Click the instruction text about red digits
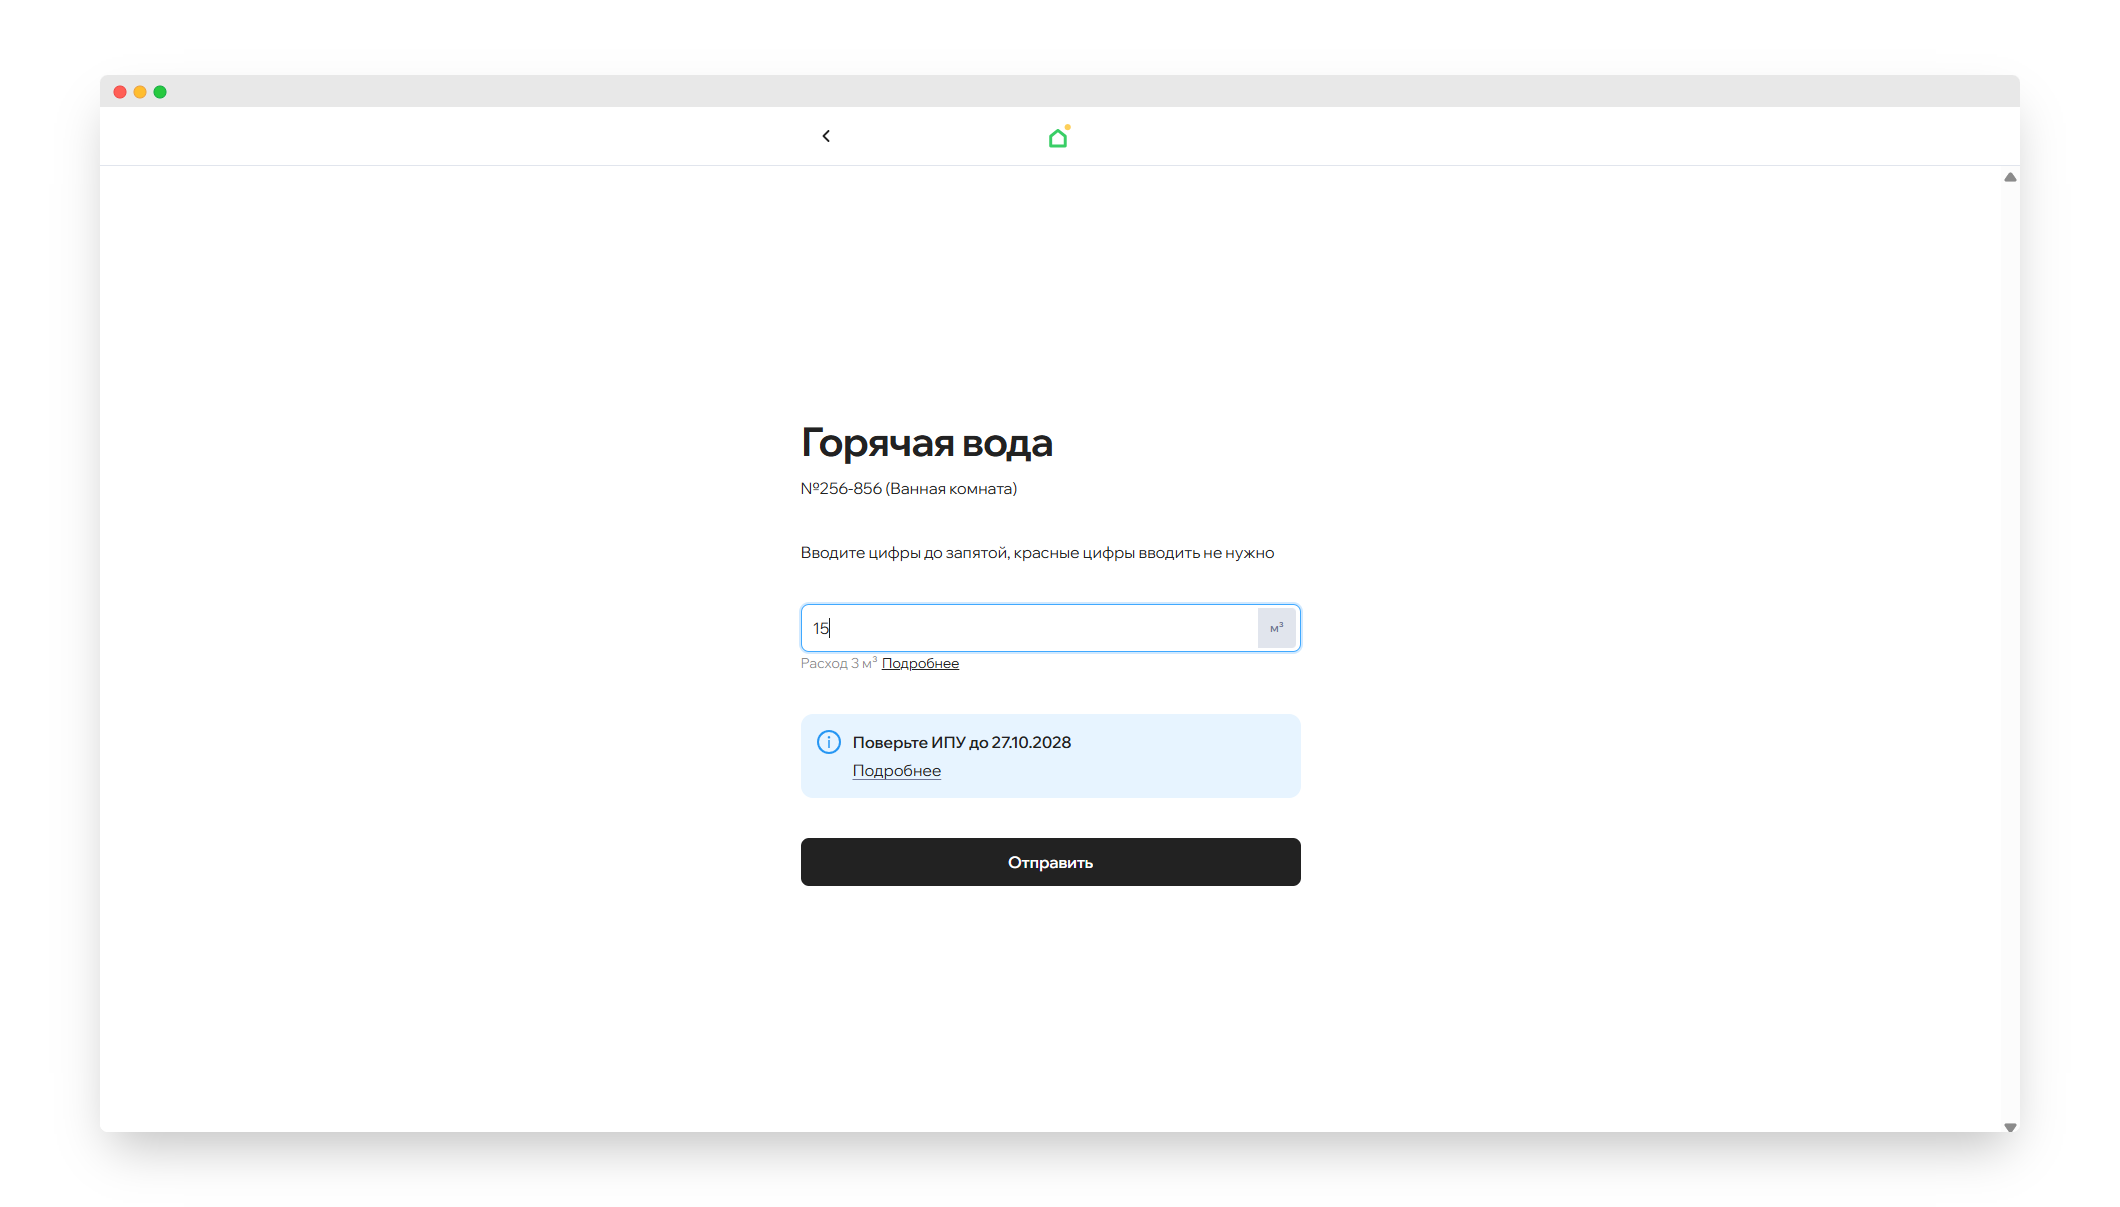Viewport: 2120px width, 1207px height. point(1037,553)
